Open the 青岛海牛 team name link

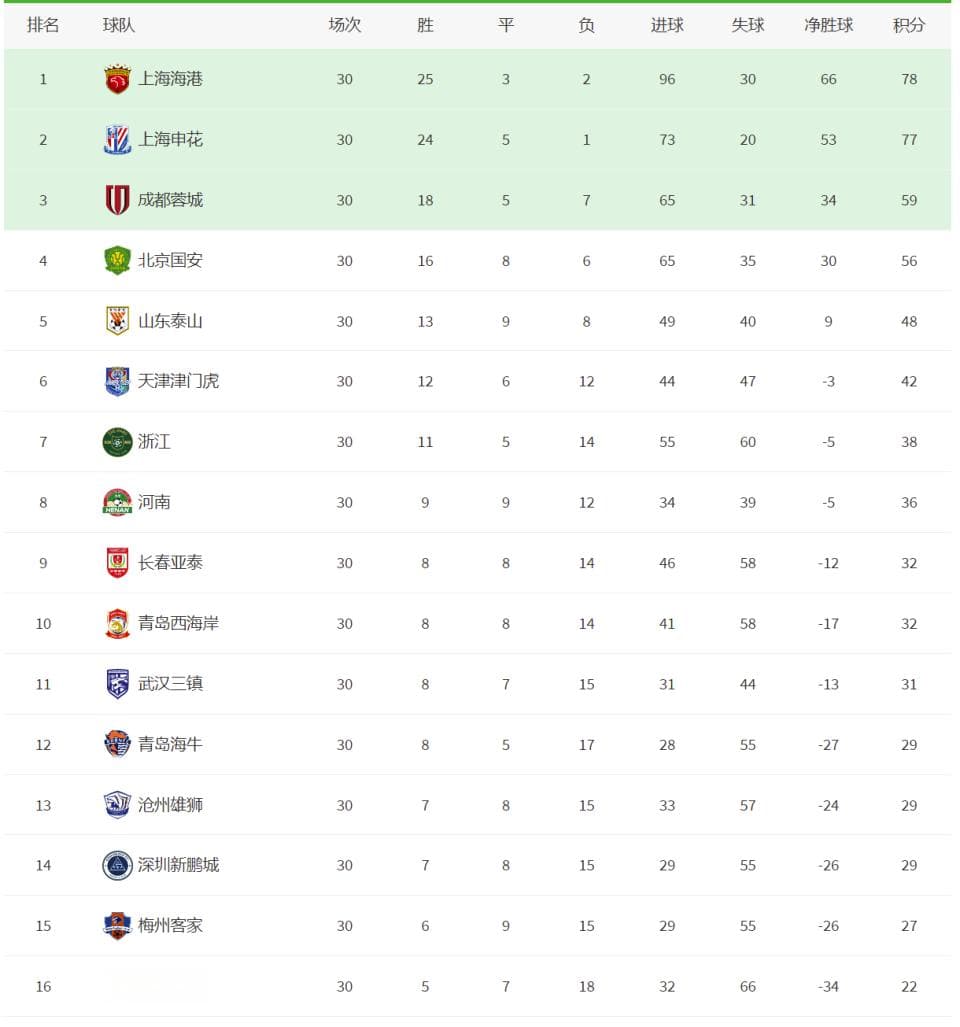pyautogui.click(x=170, y=745)
